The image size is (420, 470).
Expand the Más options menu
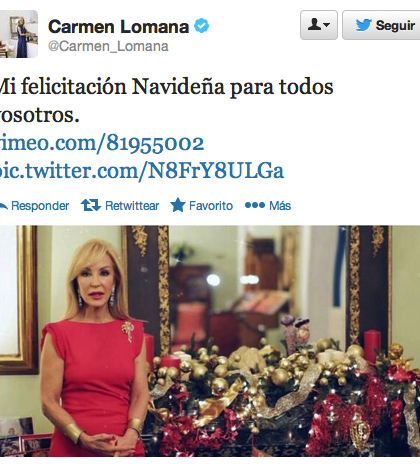point(280,206)
